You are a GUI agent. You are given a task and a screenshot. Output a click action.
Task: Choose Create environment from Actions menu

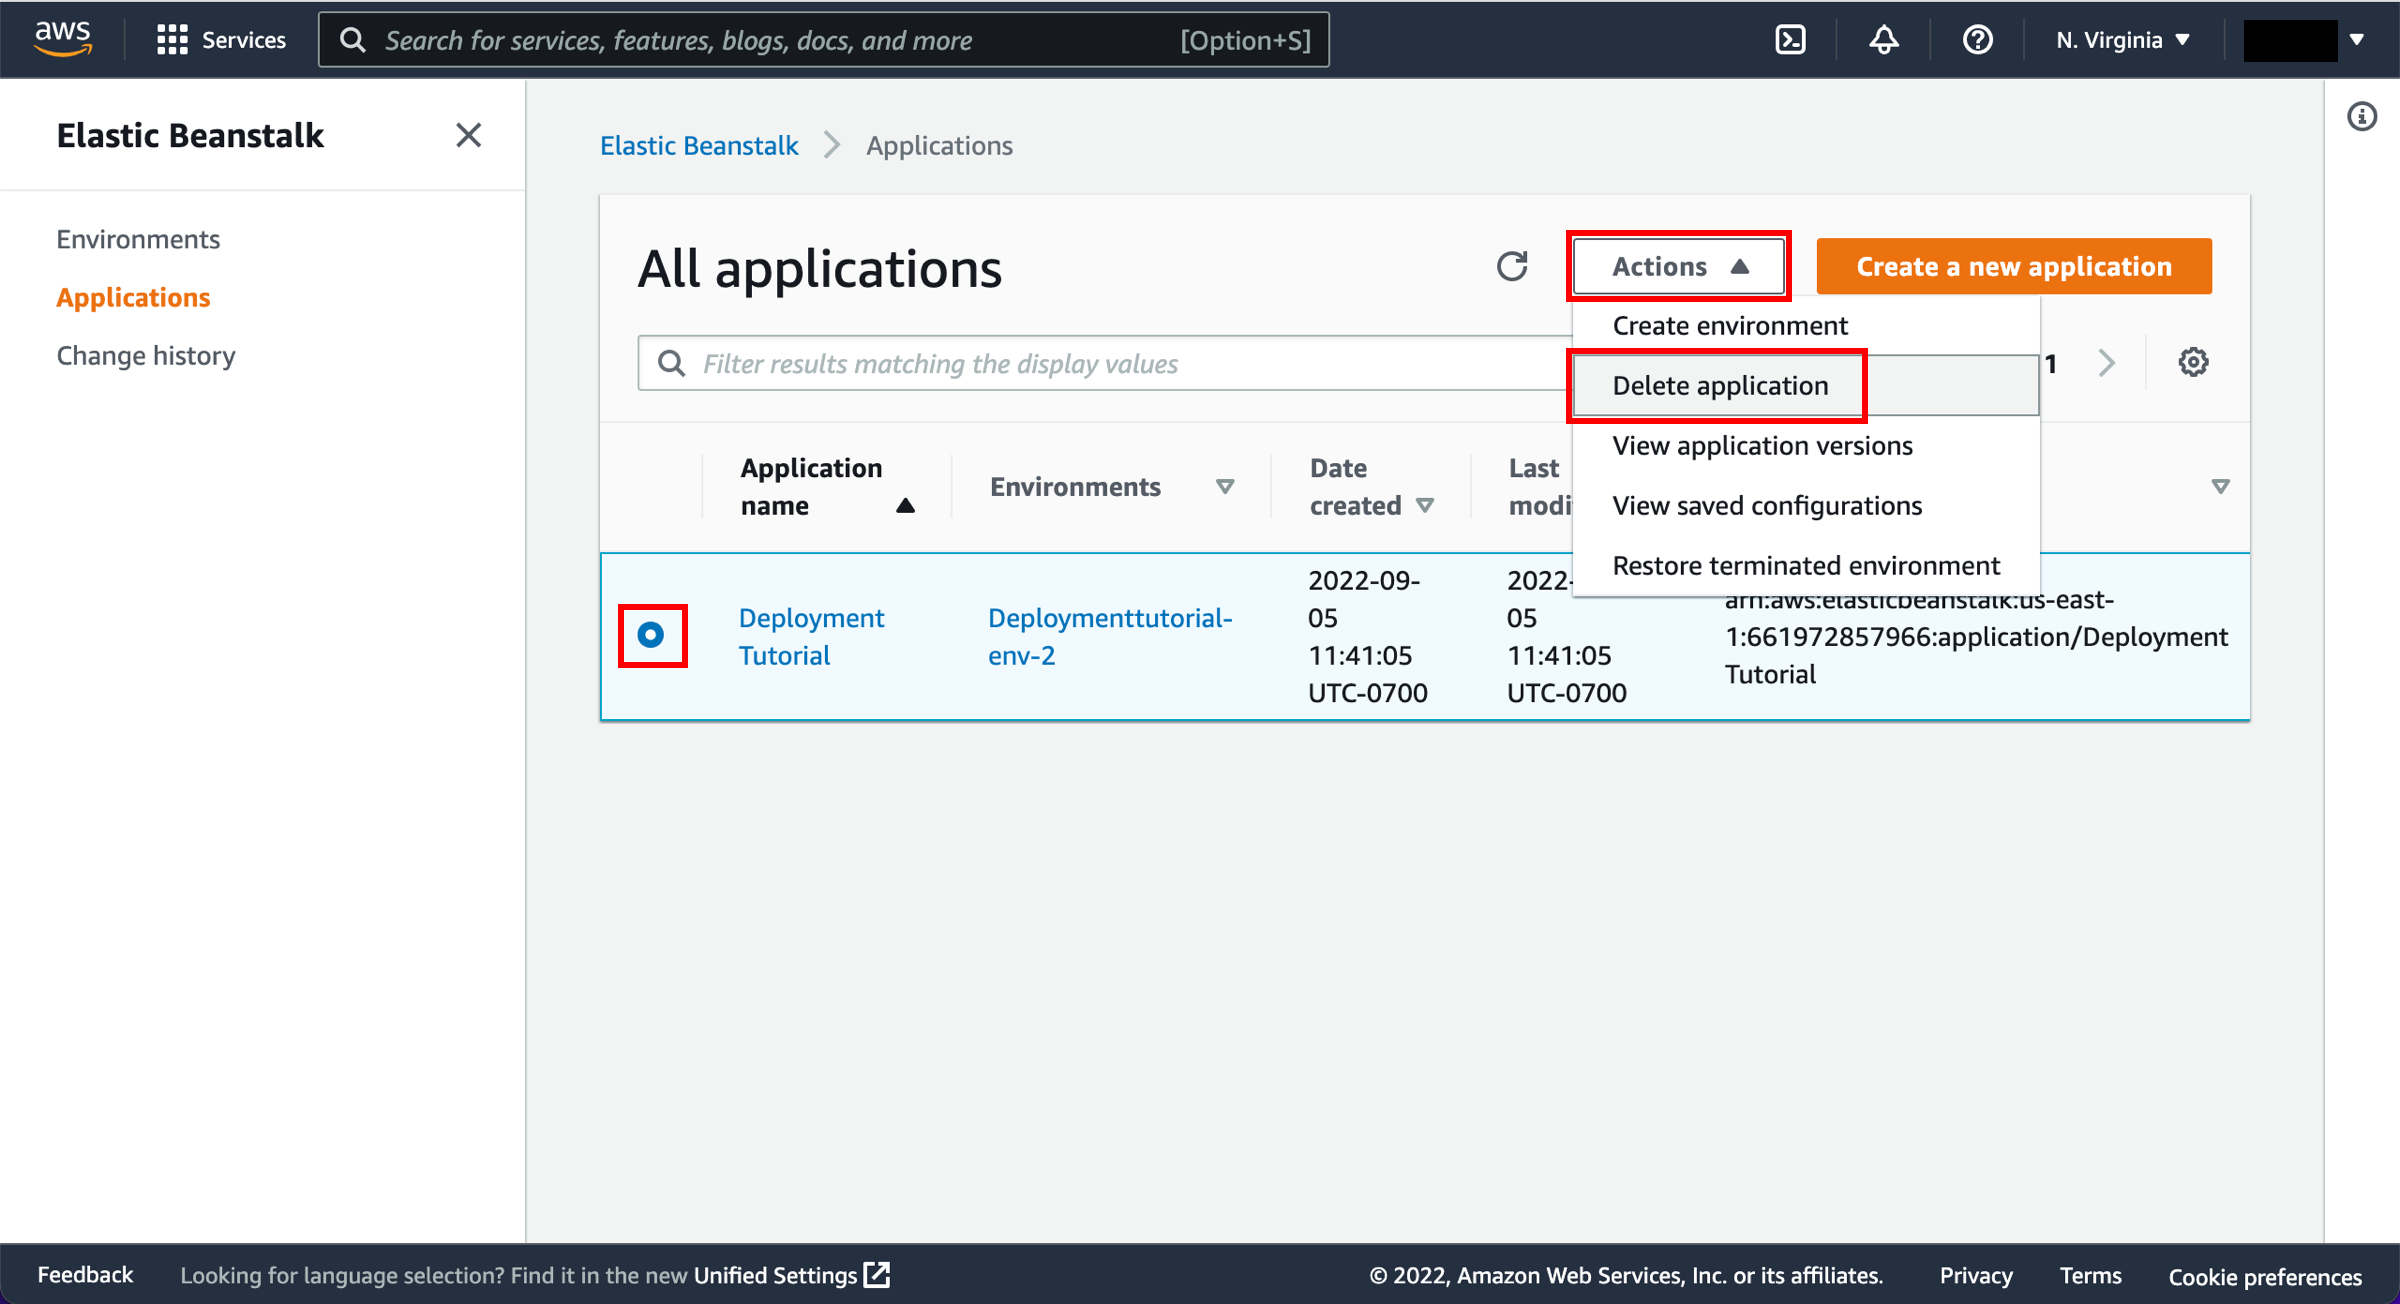pos(1805,326)
